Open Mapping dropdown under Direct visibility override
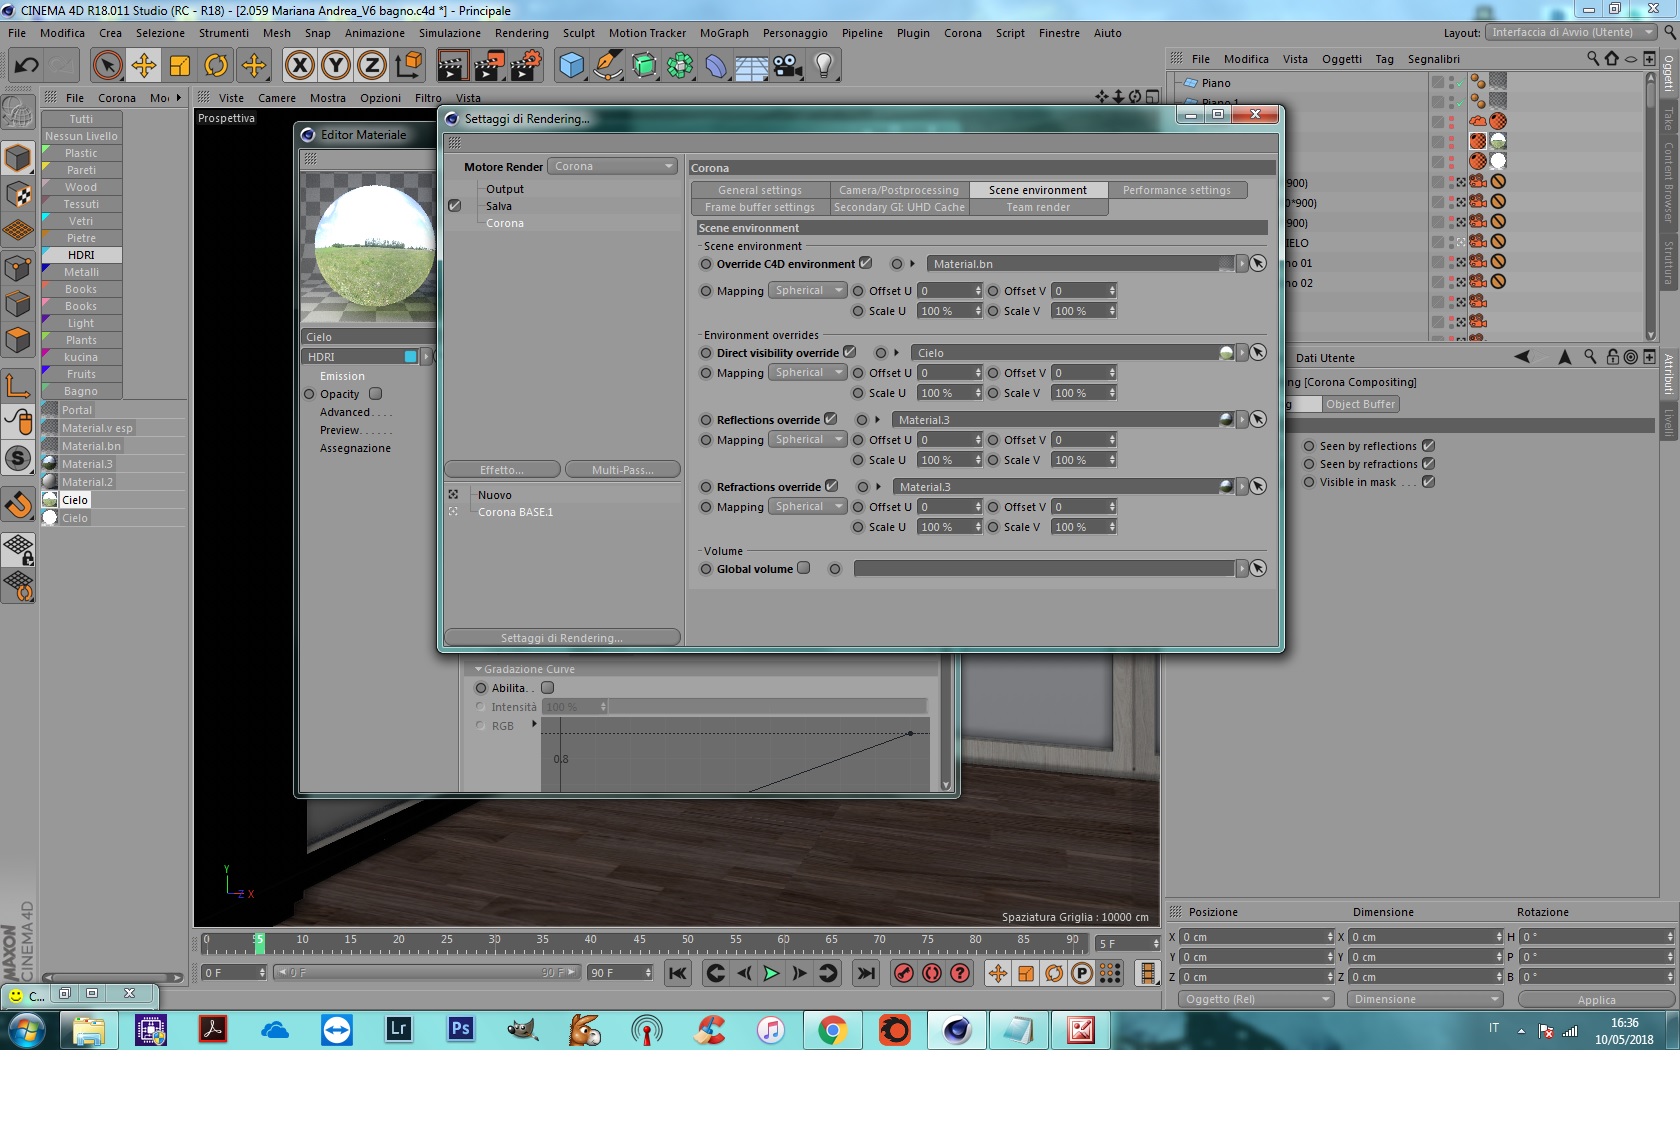 tap(808, 373)
